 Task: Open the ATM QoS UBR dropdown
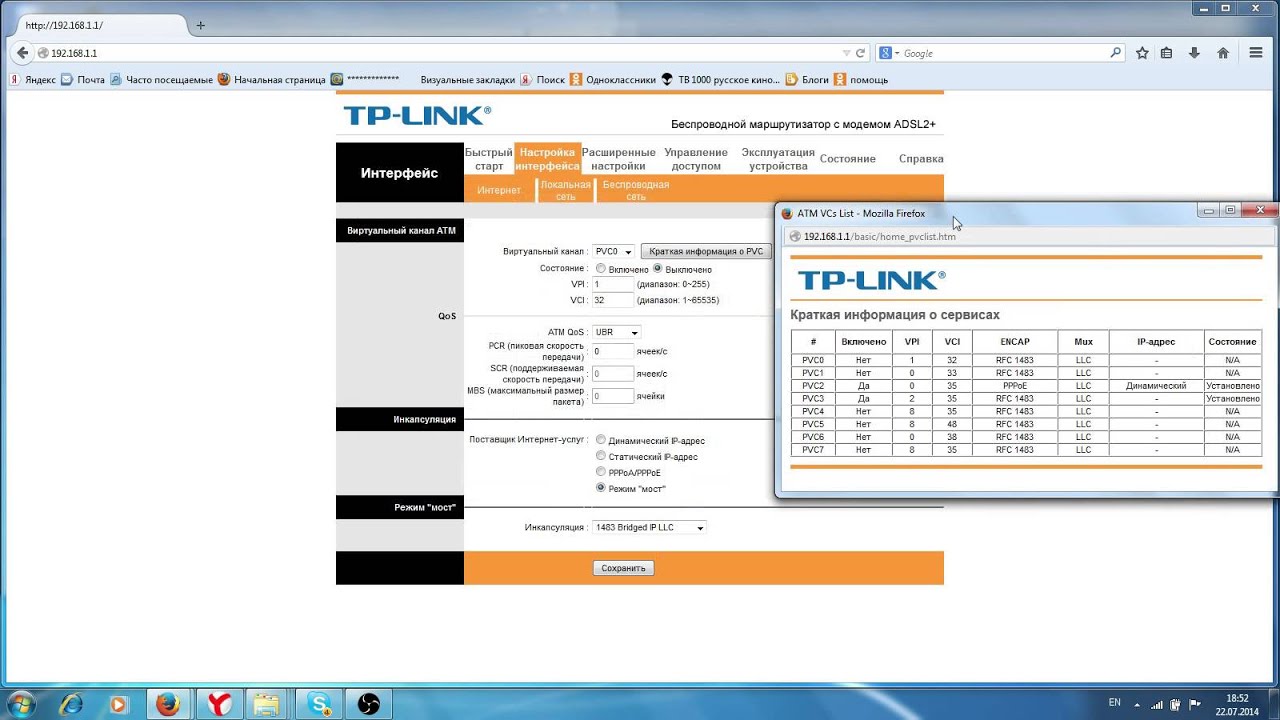point(616,332)
